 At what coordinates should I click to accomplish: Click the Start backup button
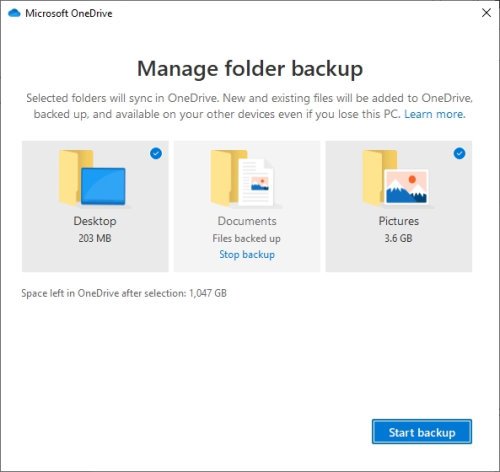click(422, 432)
